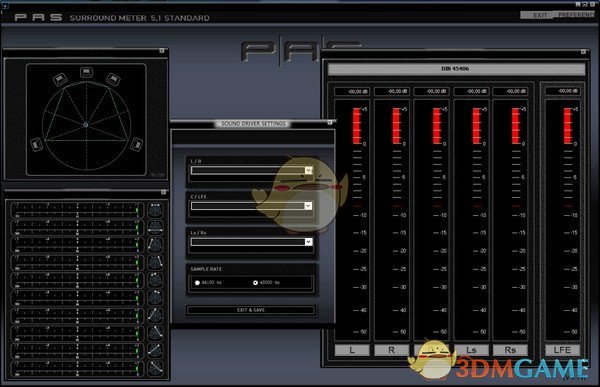Click the front right speaker icon in scope
Screen dimensions: 600x387
click(x=113, y=79)
